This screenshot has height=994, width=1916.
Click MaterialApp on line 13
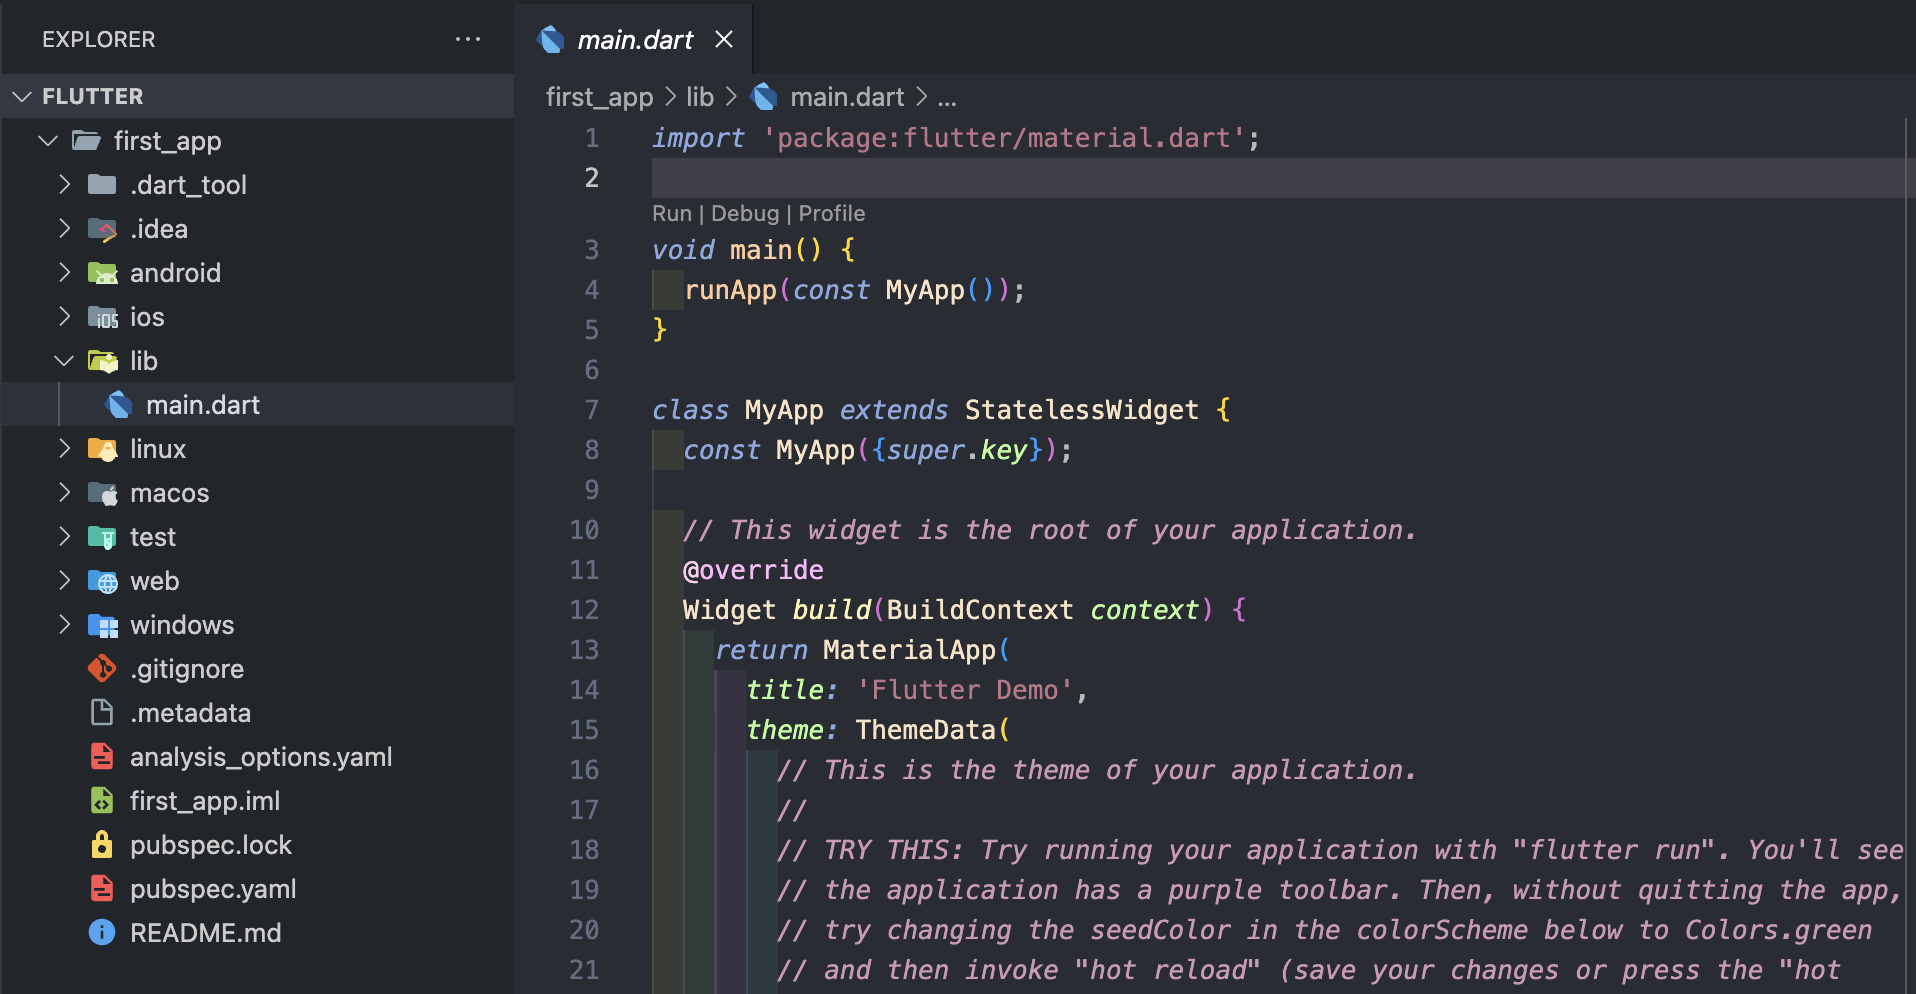(x=909, y=650)
